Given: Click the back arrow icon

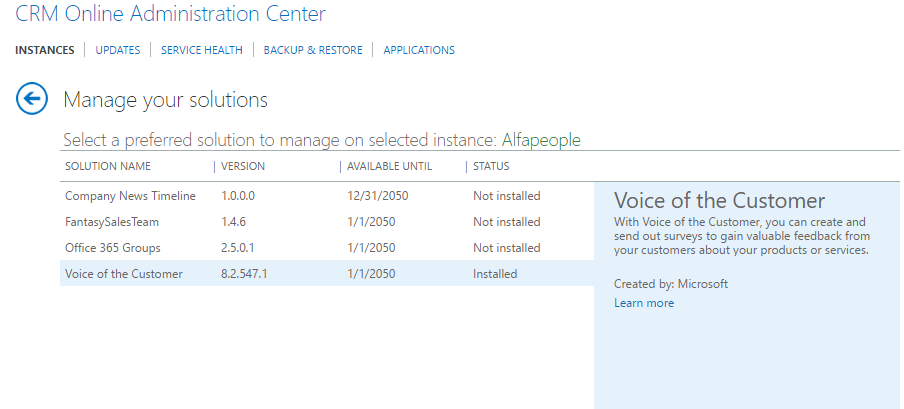Looking at the screenshot, I should click(x=32, y=99).
